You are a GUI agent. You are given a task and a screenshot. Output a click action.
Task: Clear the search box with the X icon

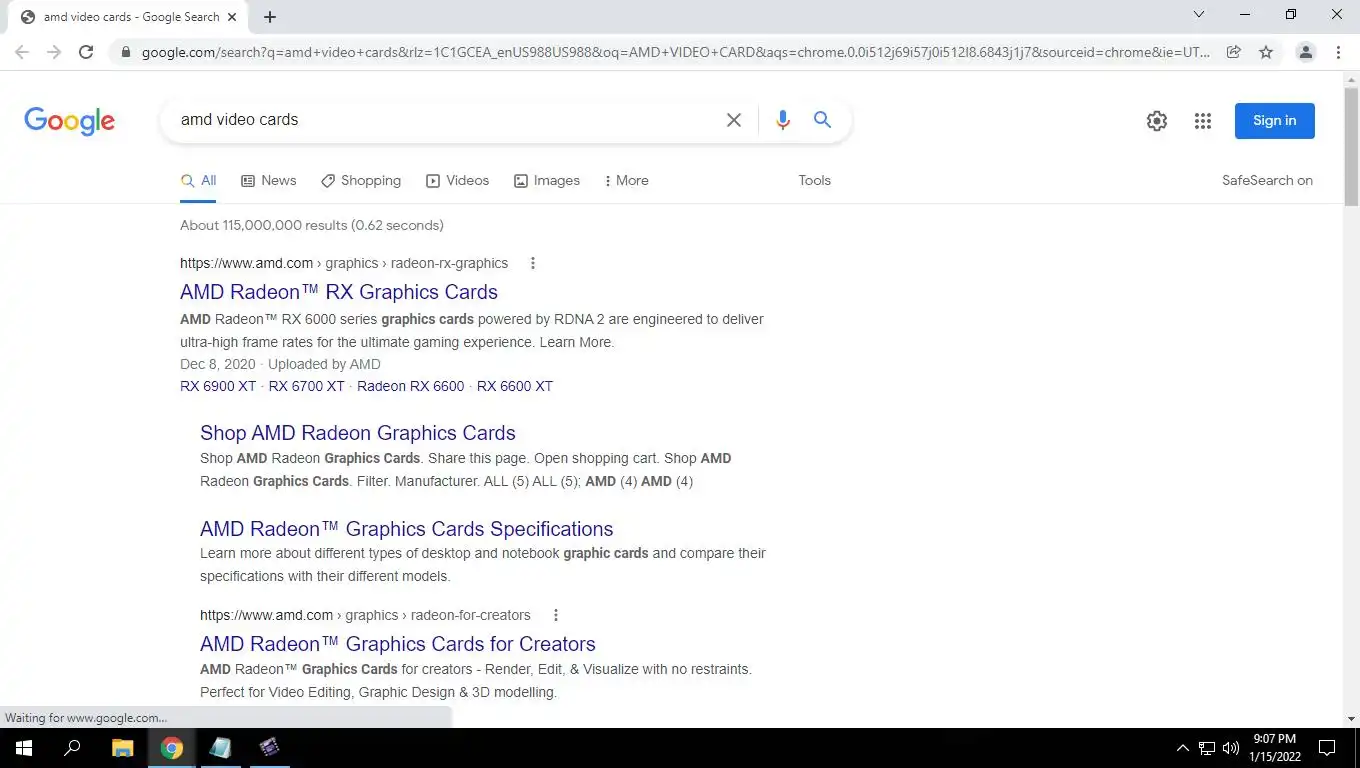pos(734,120)
